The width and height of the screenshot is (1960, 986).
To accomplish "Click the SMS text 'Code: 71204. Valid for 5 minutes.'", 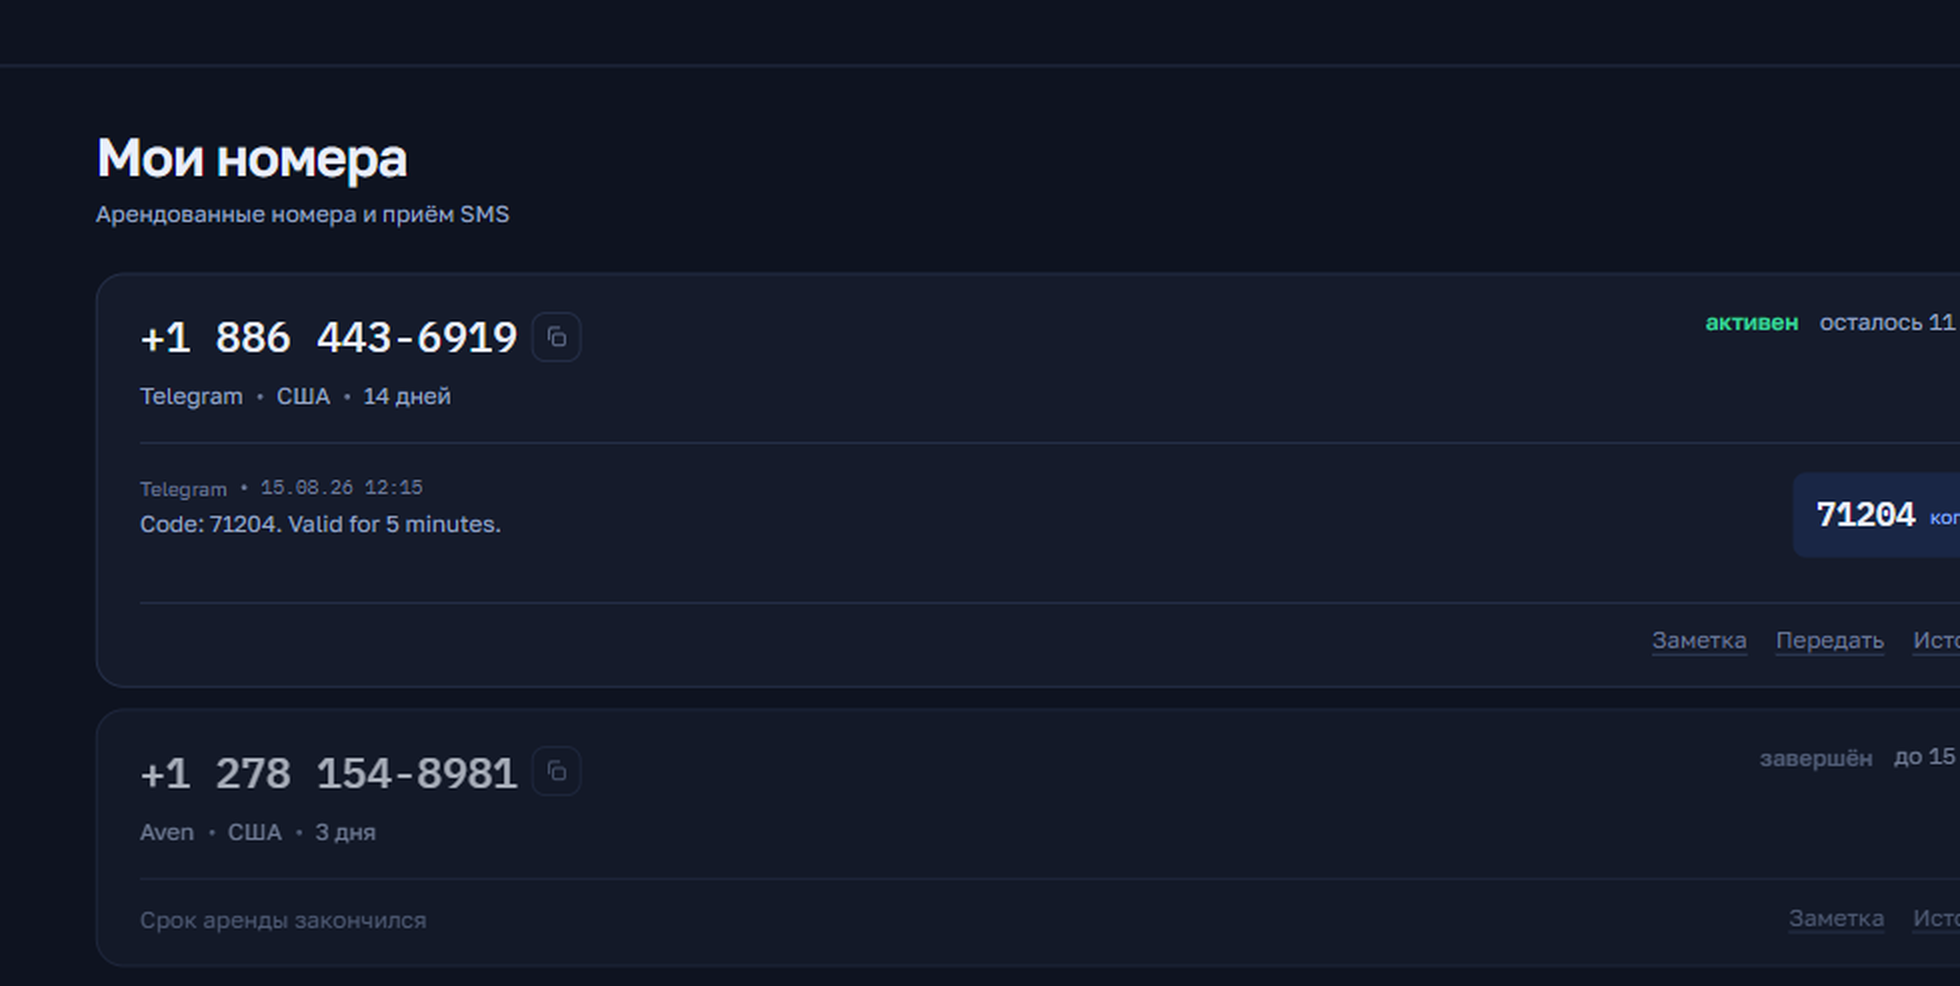I will pos(320,524).
